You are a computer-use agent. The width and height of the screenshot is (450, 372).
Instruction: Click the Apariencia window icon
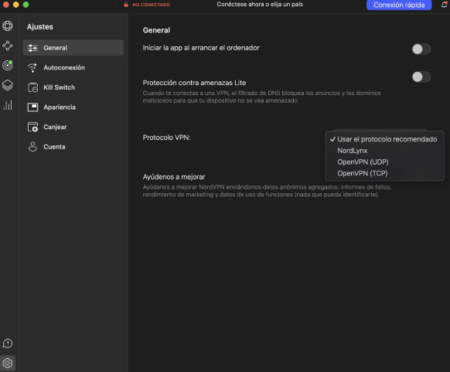pos(33,107)
